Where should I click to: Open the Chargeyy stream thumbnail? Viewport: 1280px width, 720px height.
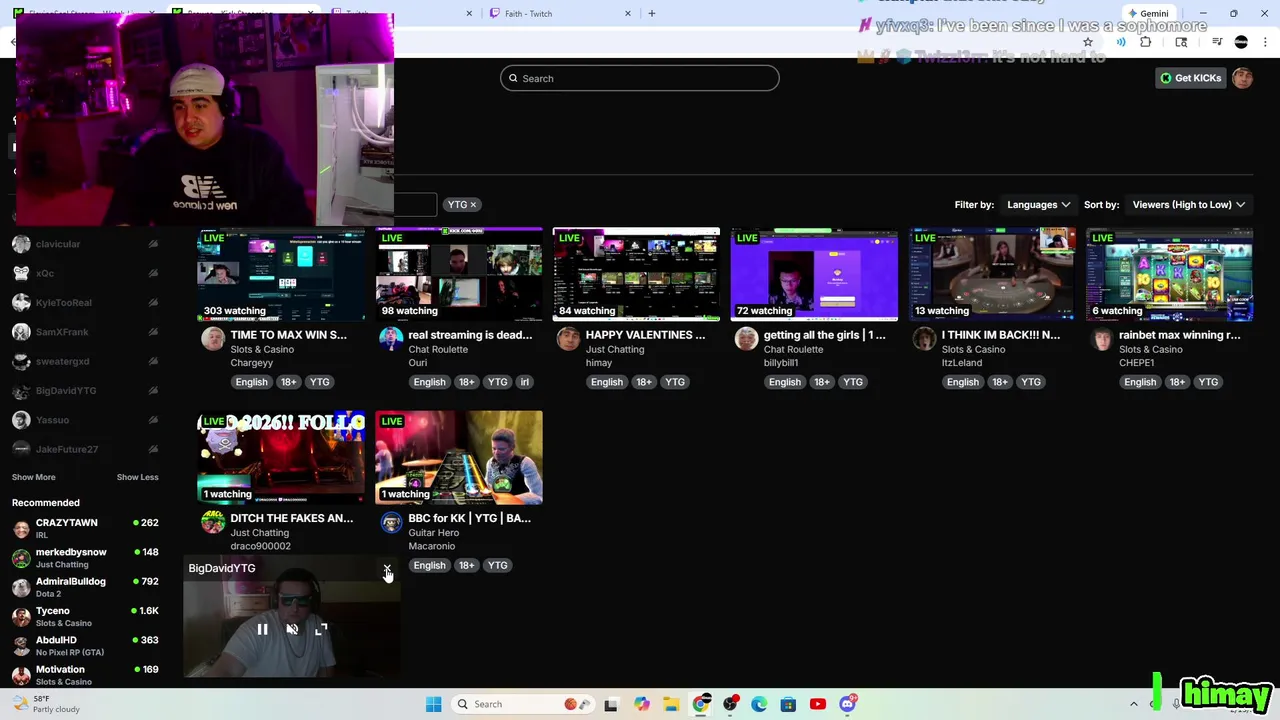pos(281,275)
